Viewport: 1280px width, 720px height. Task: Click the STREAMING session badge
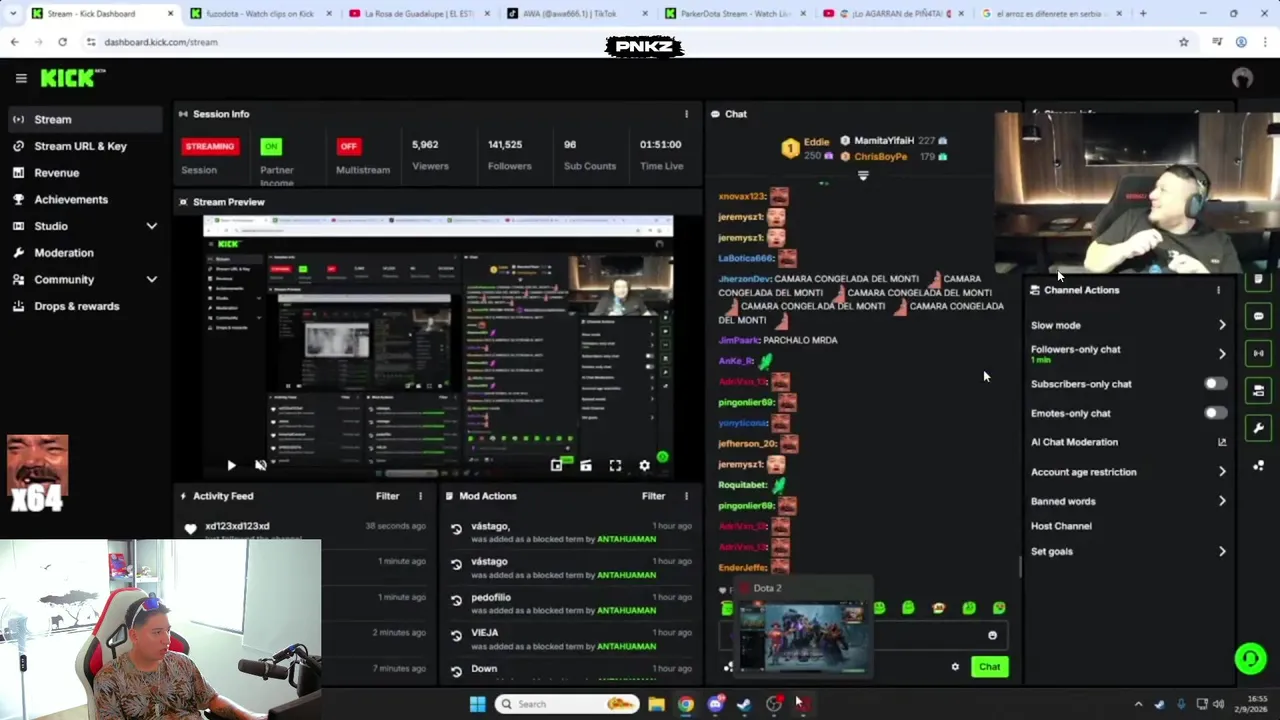(x=210, y=146)
